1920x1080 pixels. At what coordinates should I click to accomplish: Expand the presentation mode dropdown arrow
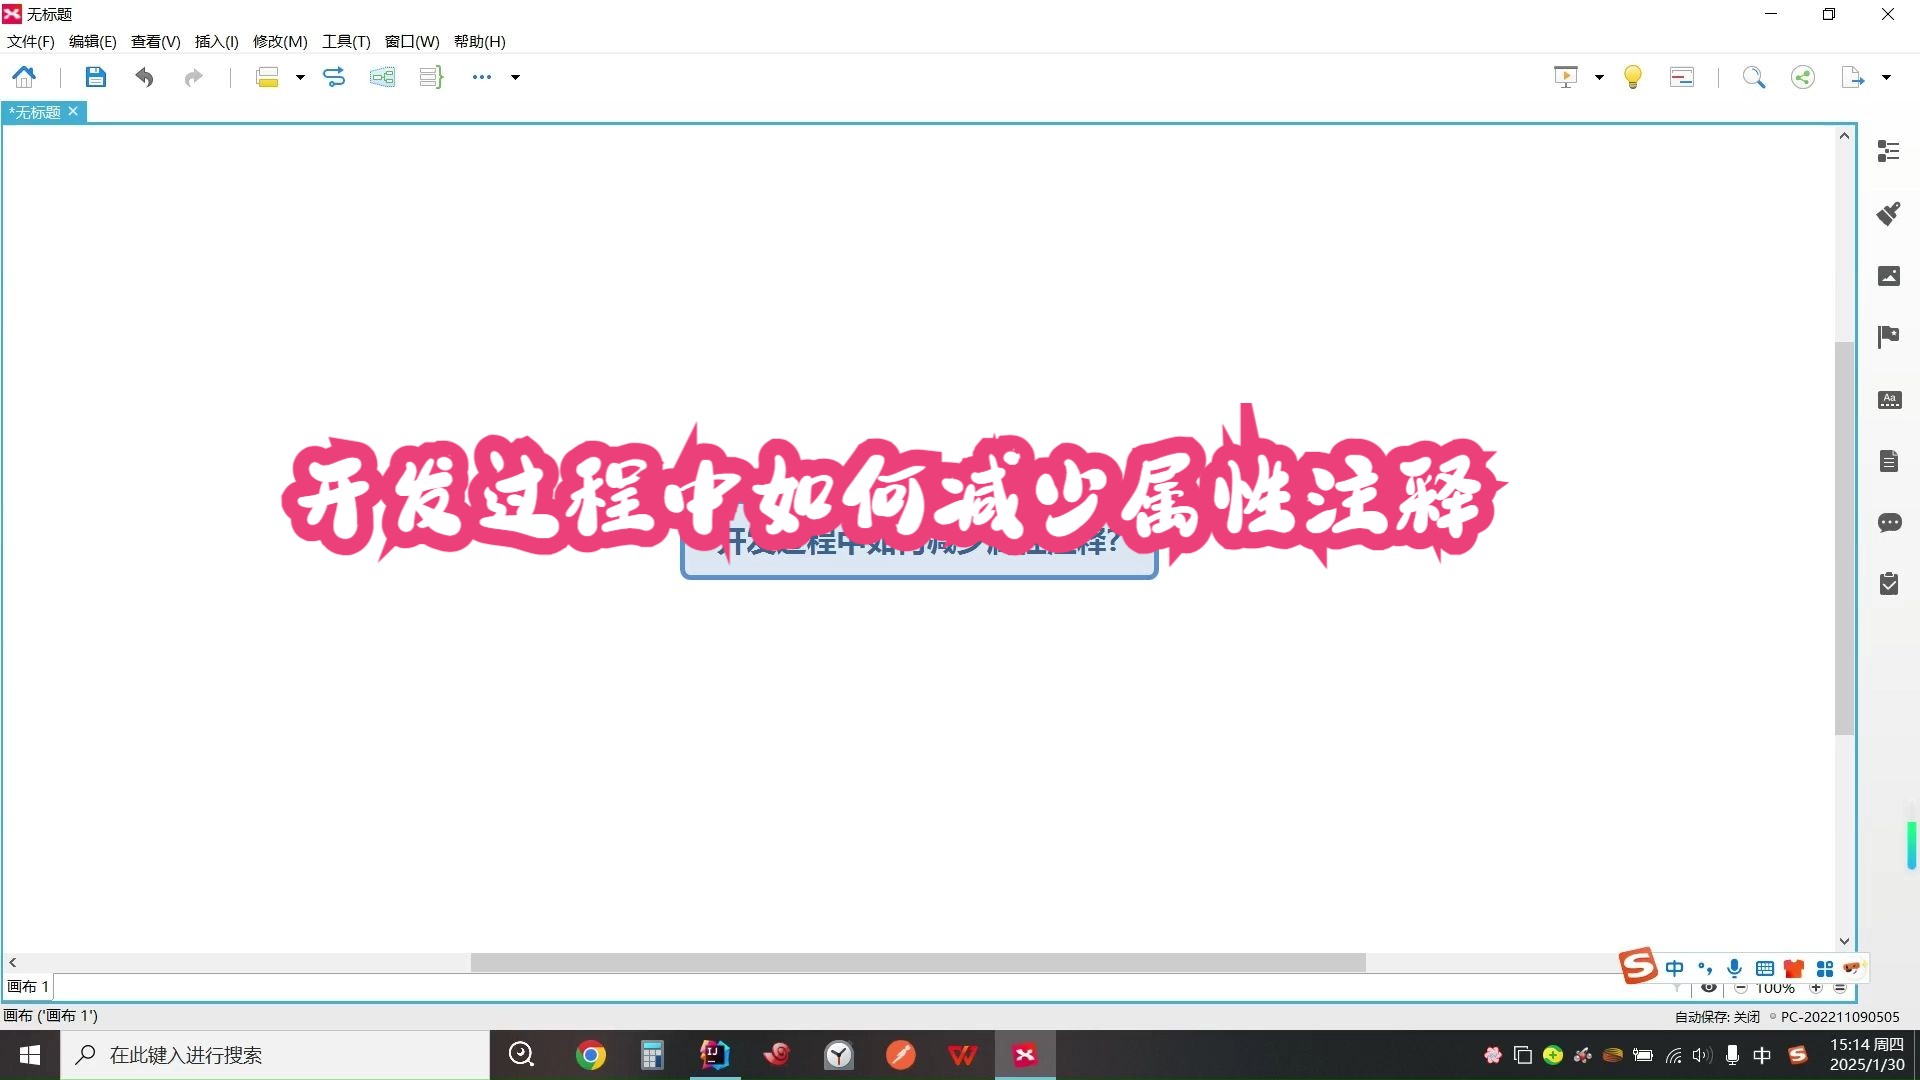tap(1599, 77)
